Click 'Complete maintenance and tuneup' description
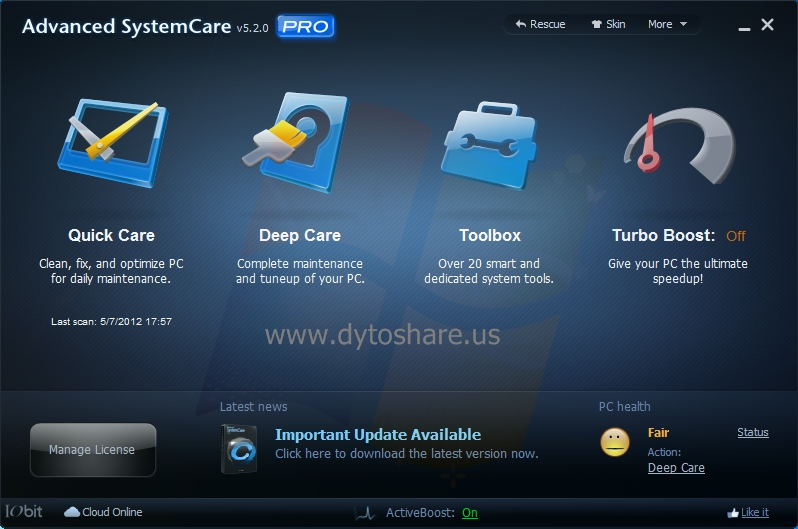This screenshot has width=798, height=529. click(x=300, y=271)
